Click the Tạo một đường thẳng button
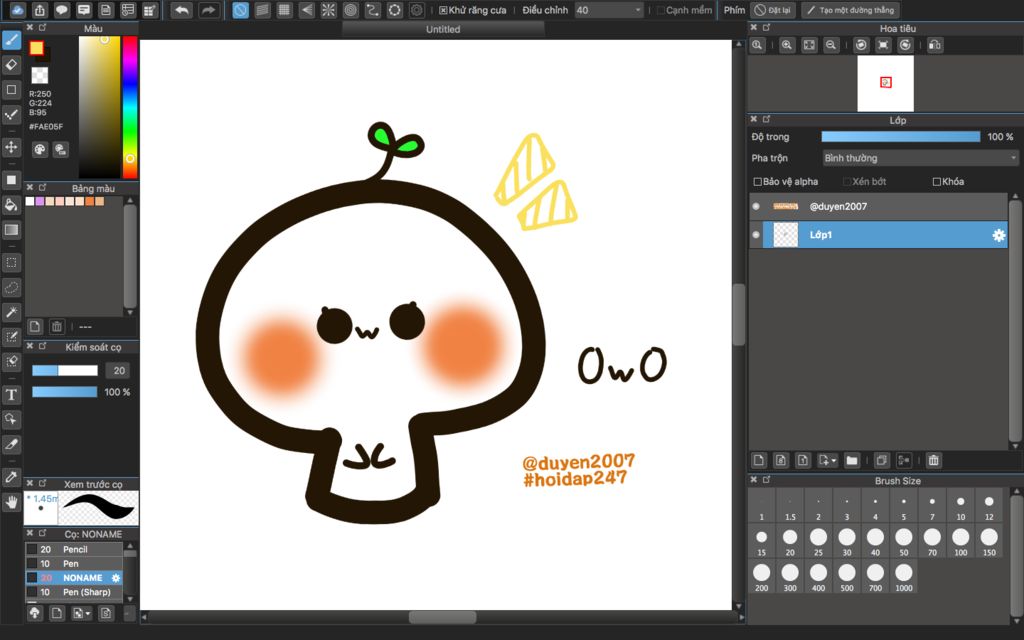The image size is (1024, 640). tap(851, 10)
